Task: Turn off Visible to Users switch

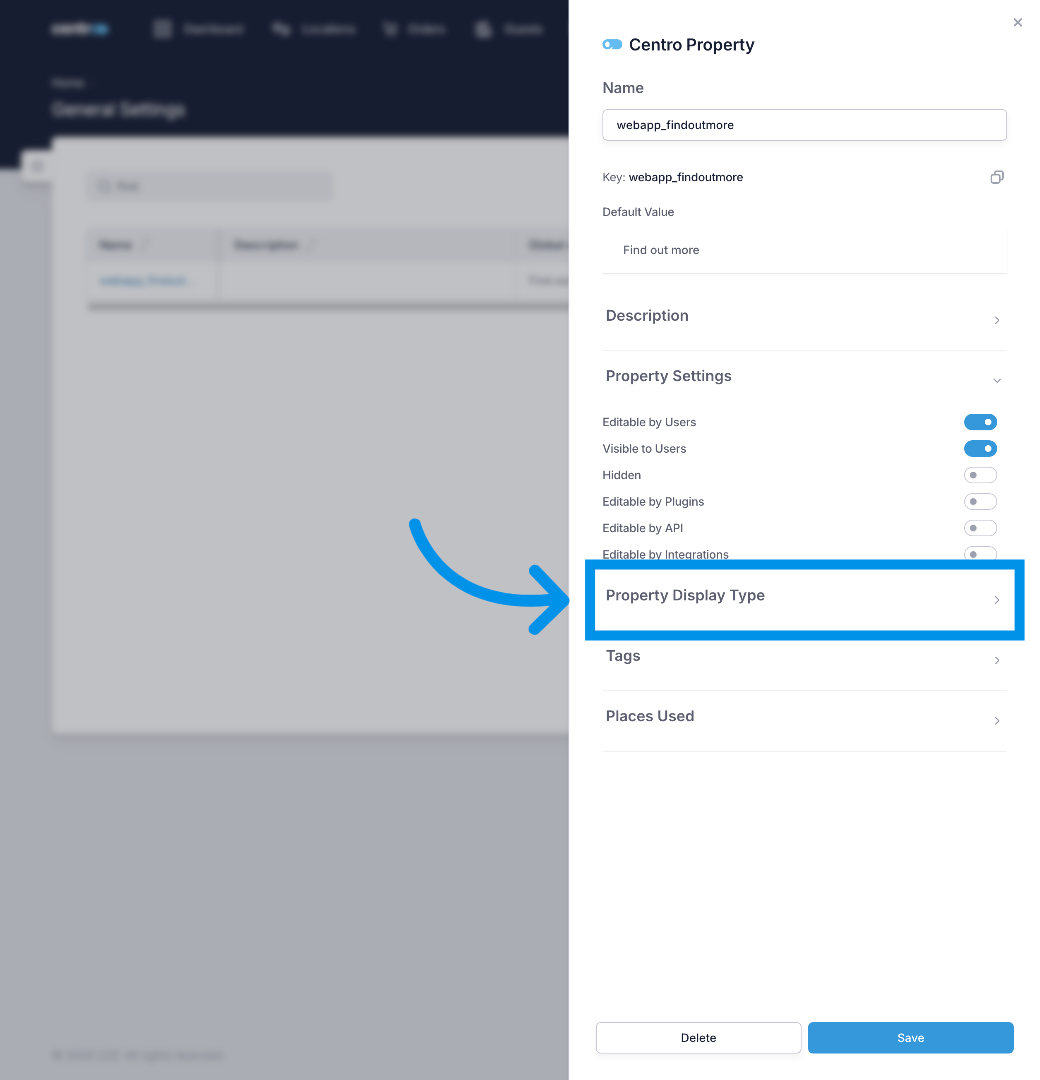Action: point(980,448)
